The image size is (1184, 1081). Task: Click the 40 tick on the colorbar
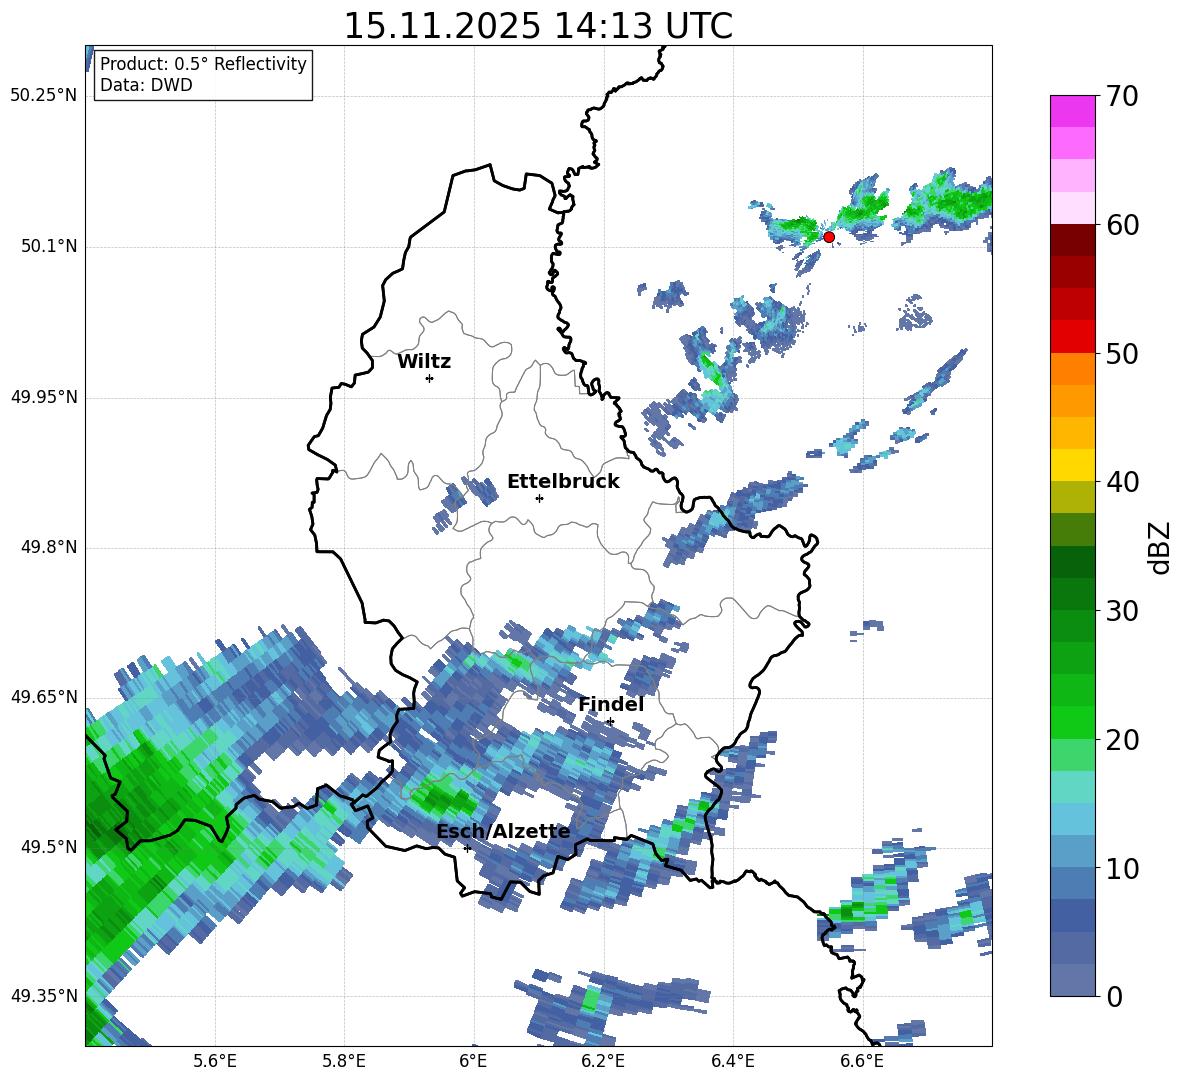tap(1122, 482)
